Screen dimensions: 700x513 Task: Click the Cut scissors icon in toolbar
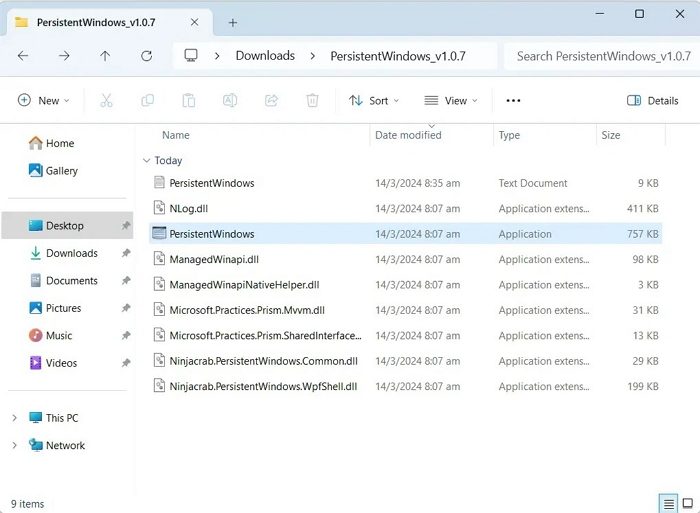[x=106, y=100]
